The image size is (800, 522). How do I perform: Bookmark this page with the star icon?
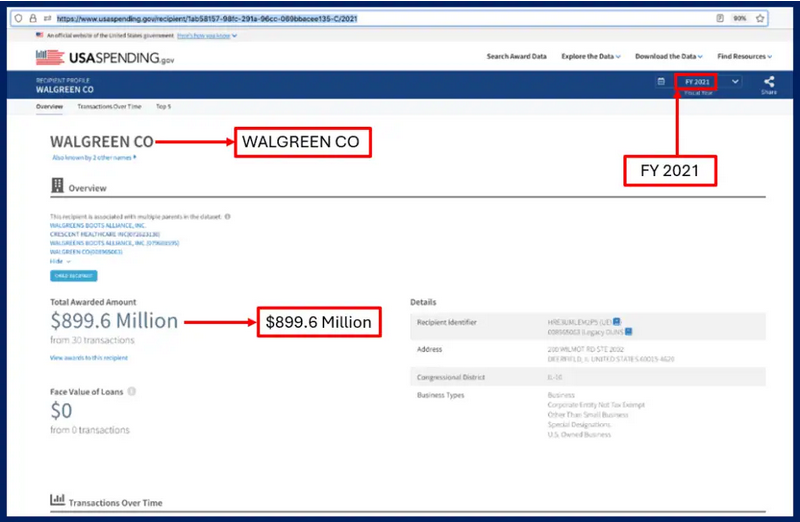(760, 18)
